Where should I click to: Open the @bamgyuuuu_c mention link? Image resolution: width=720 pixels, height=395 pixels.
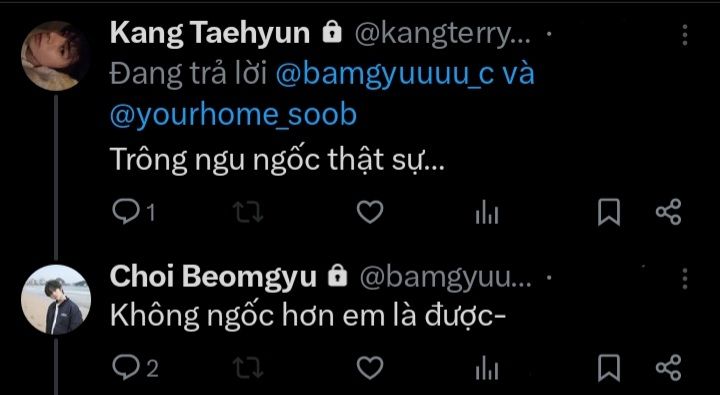pyautogui.click(x=385, y=74)
